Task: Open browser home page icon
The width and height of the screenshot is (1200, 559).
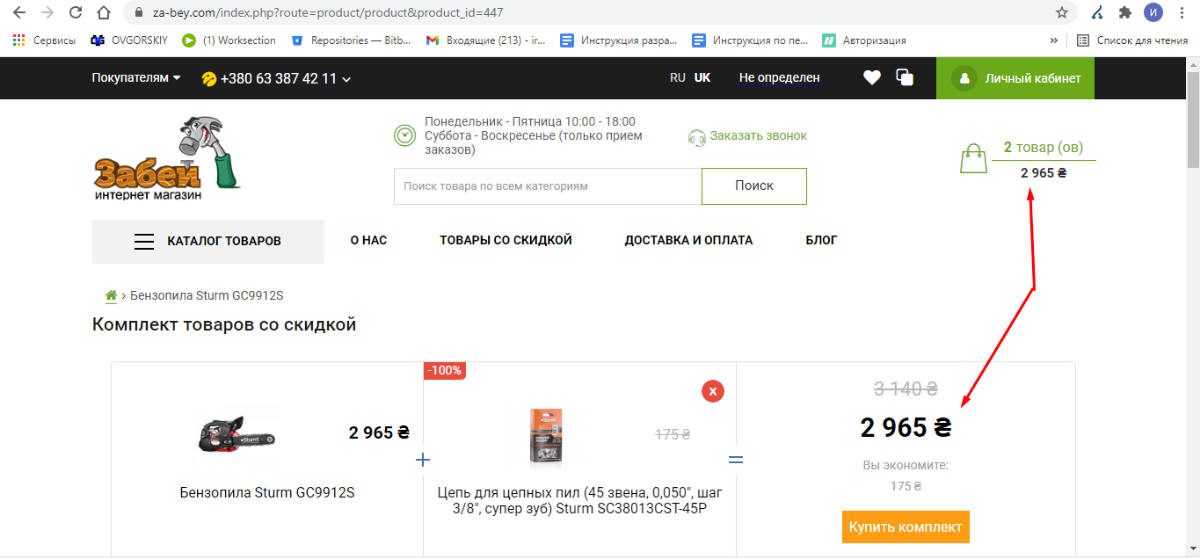Action: tap(104, 13)
